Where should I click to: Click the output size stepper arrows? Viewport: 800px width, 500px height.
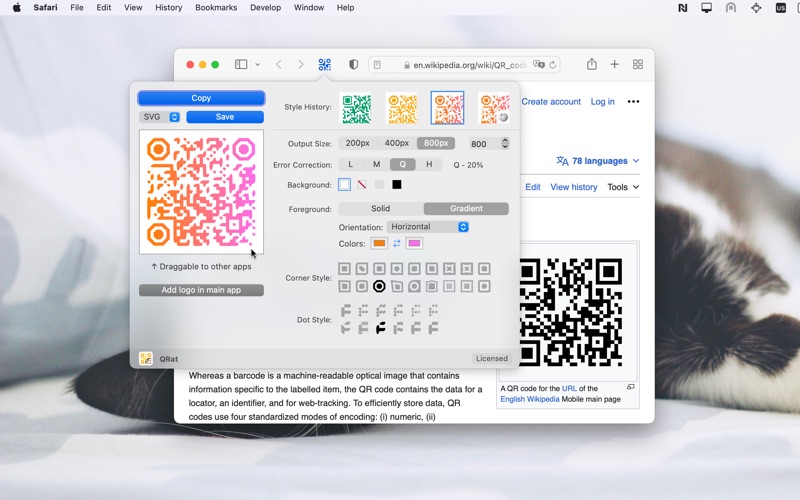[505, 143]
